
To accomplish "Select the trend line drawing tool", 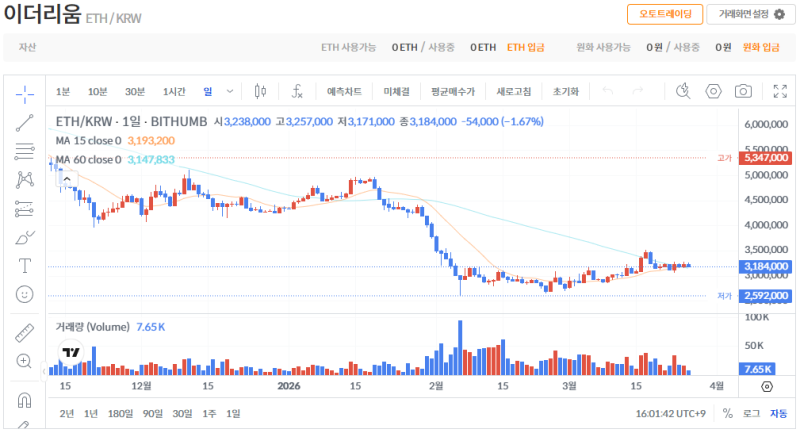I will tap(24, 123).
